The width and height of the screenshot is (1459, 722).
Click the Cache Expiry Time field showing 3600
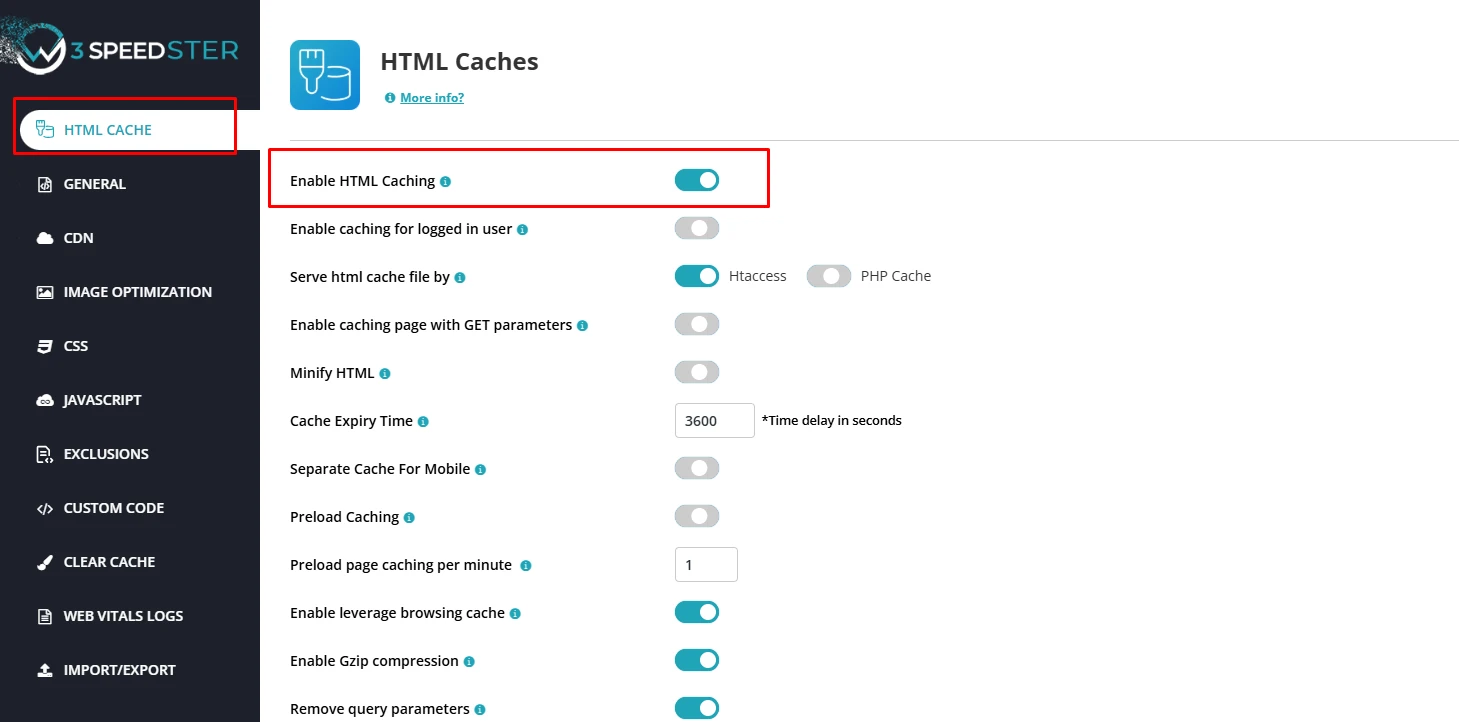[x=715, y=420]
